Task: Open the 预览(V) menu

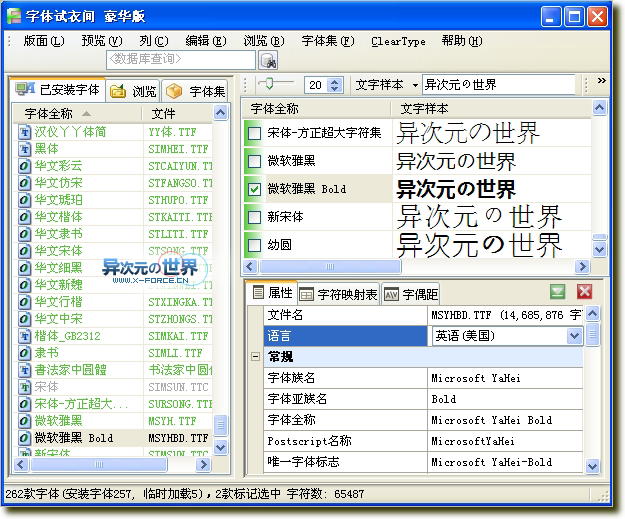Action: [x=102, y=41]
